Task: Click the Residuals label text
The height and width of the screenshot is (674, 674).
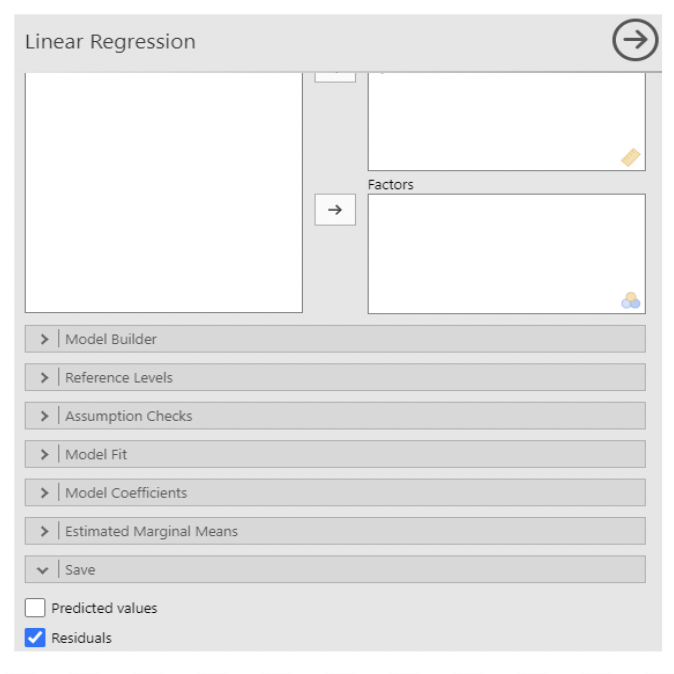Action: tap(82, 638)
